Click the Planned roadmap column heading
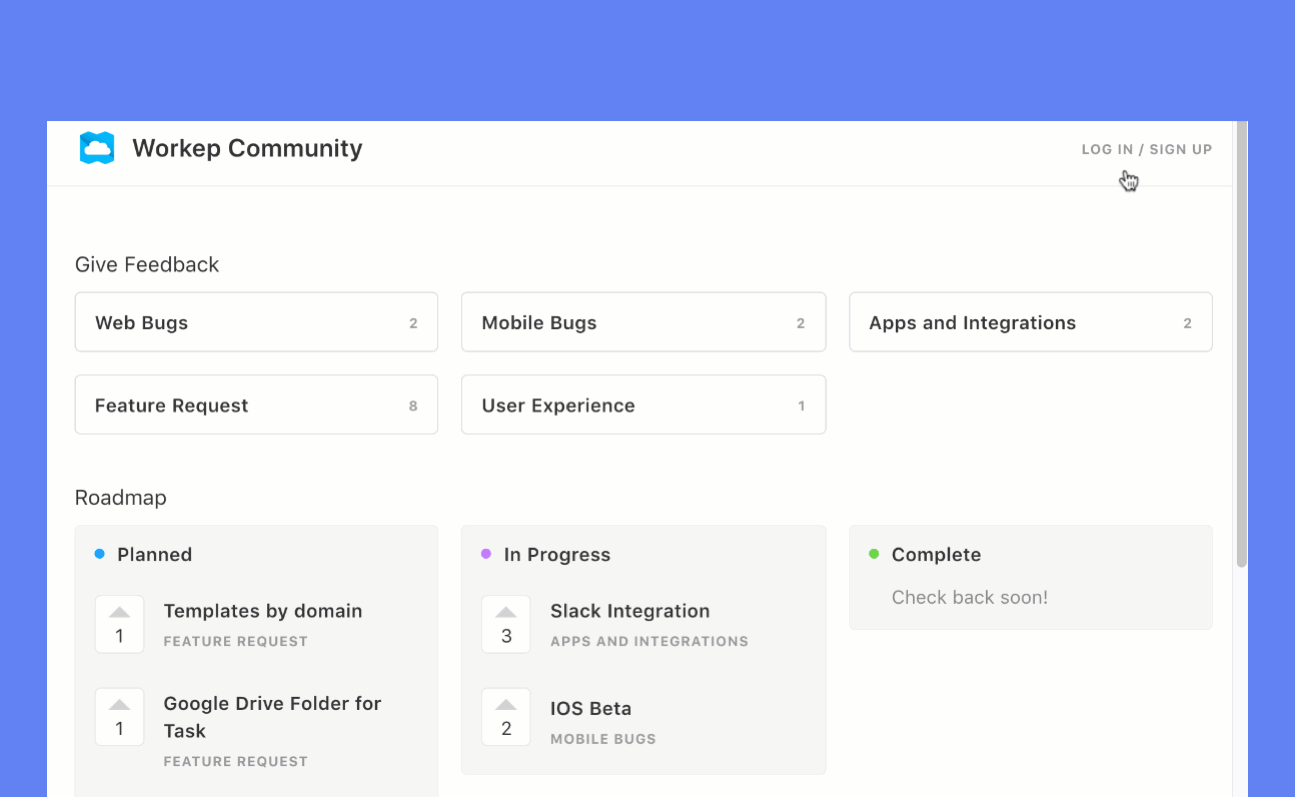 pos(154,554)
